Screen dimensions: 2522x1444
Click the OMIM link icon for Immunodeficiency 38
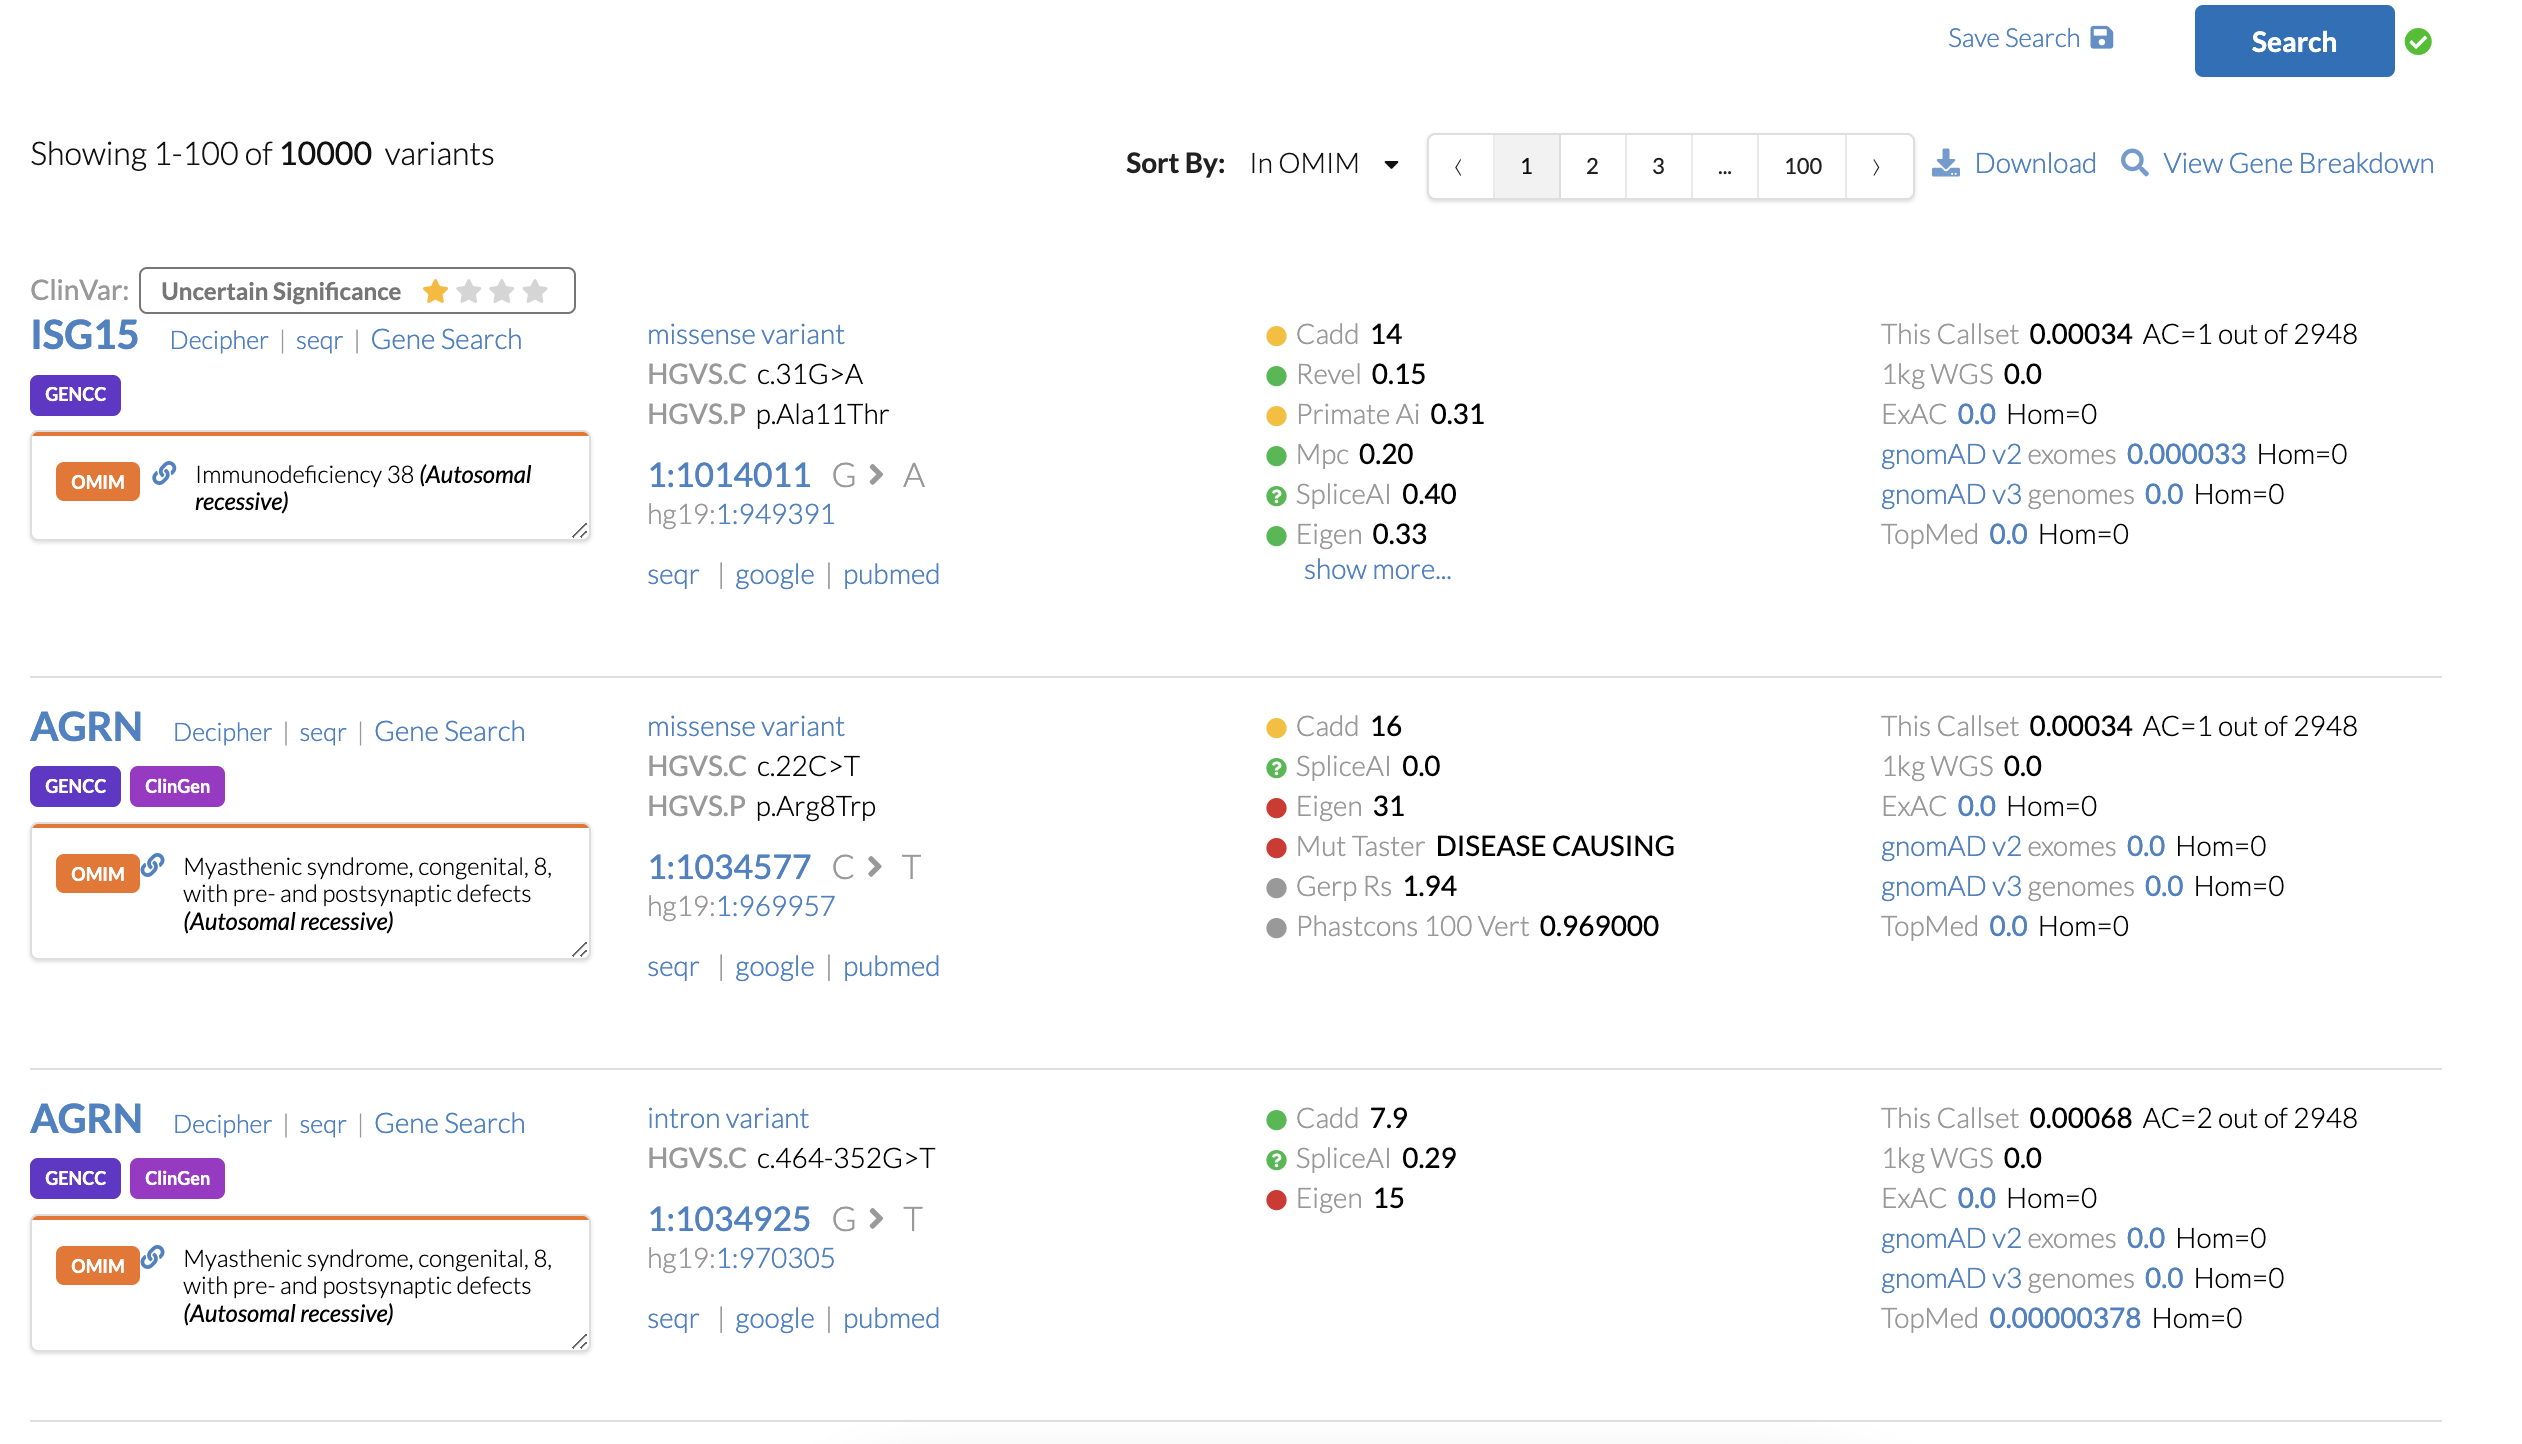(x=162, y=474)
